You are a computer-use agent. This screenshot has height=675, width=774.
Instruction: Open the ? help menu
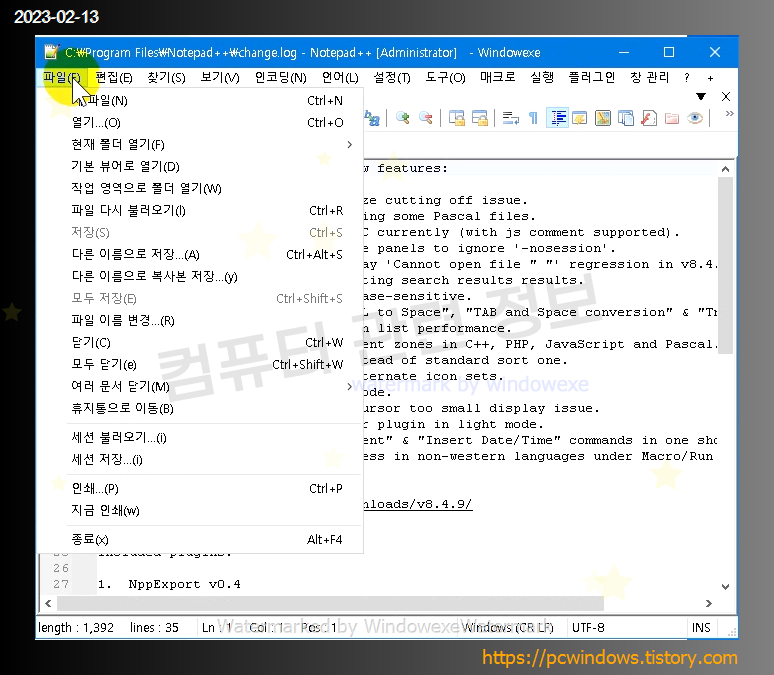point(687,78)
